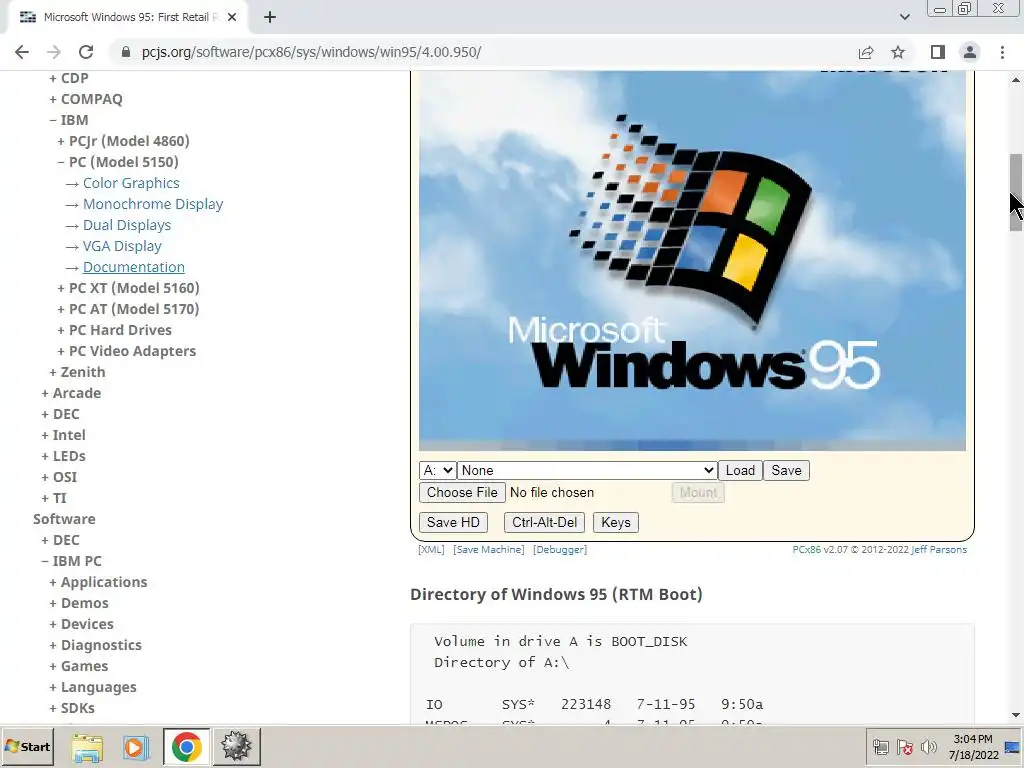Open the Keys button

(x=616, y=522)
